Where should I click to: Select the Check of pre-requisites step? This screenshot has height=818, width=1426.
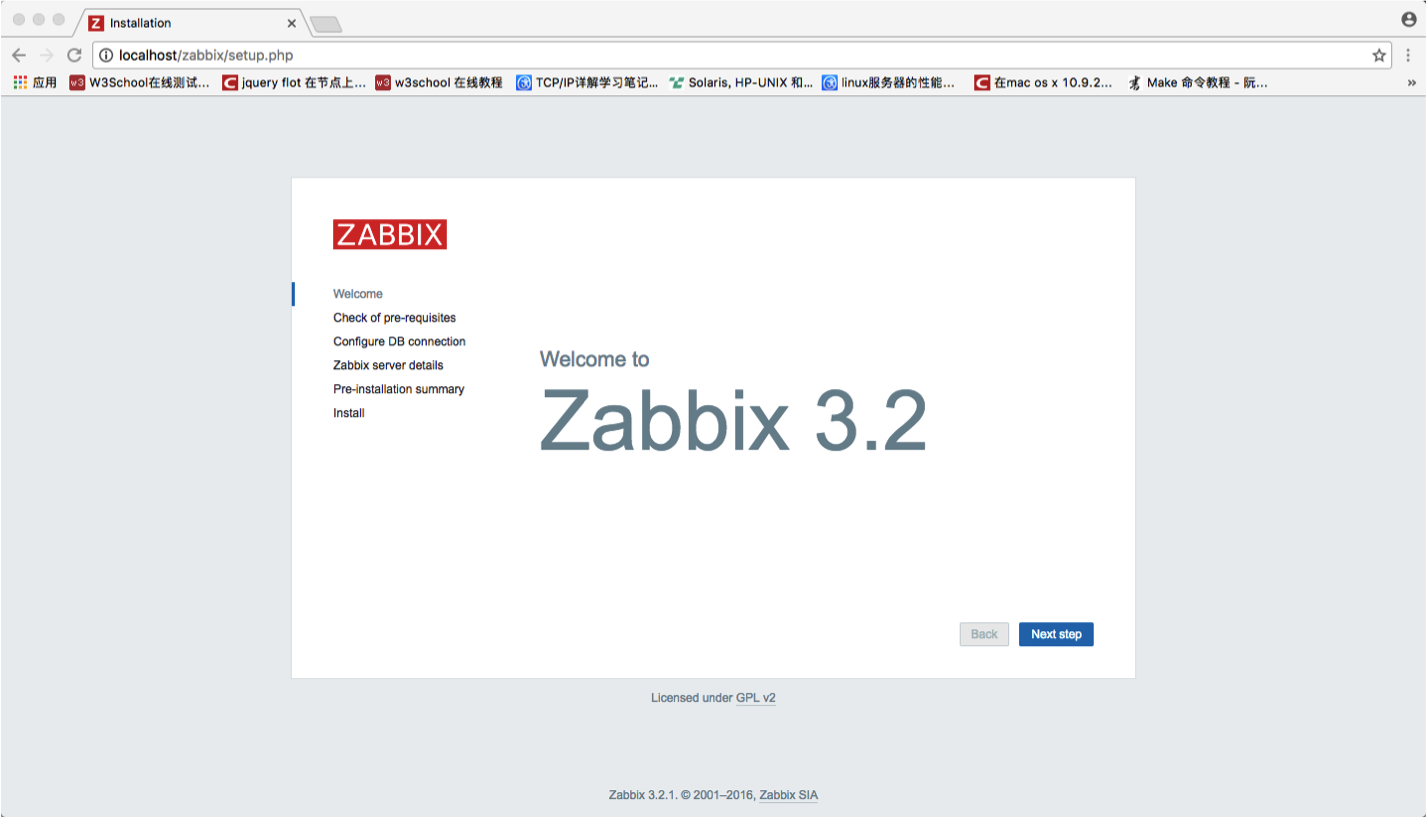[394, 318]
